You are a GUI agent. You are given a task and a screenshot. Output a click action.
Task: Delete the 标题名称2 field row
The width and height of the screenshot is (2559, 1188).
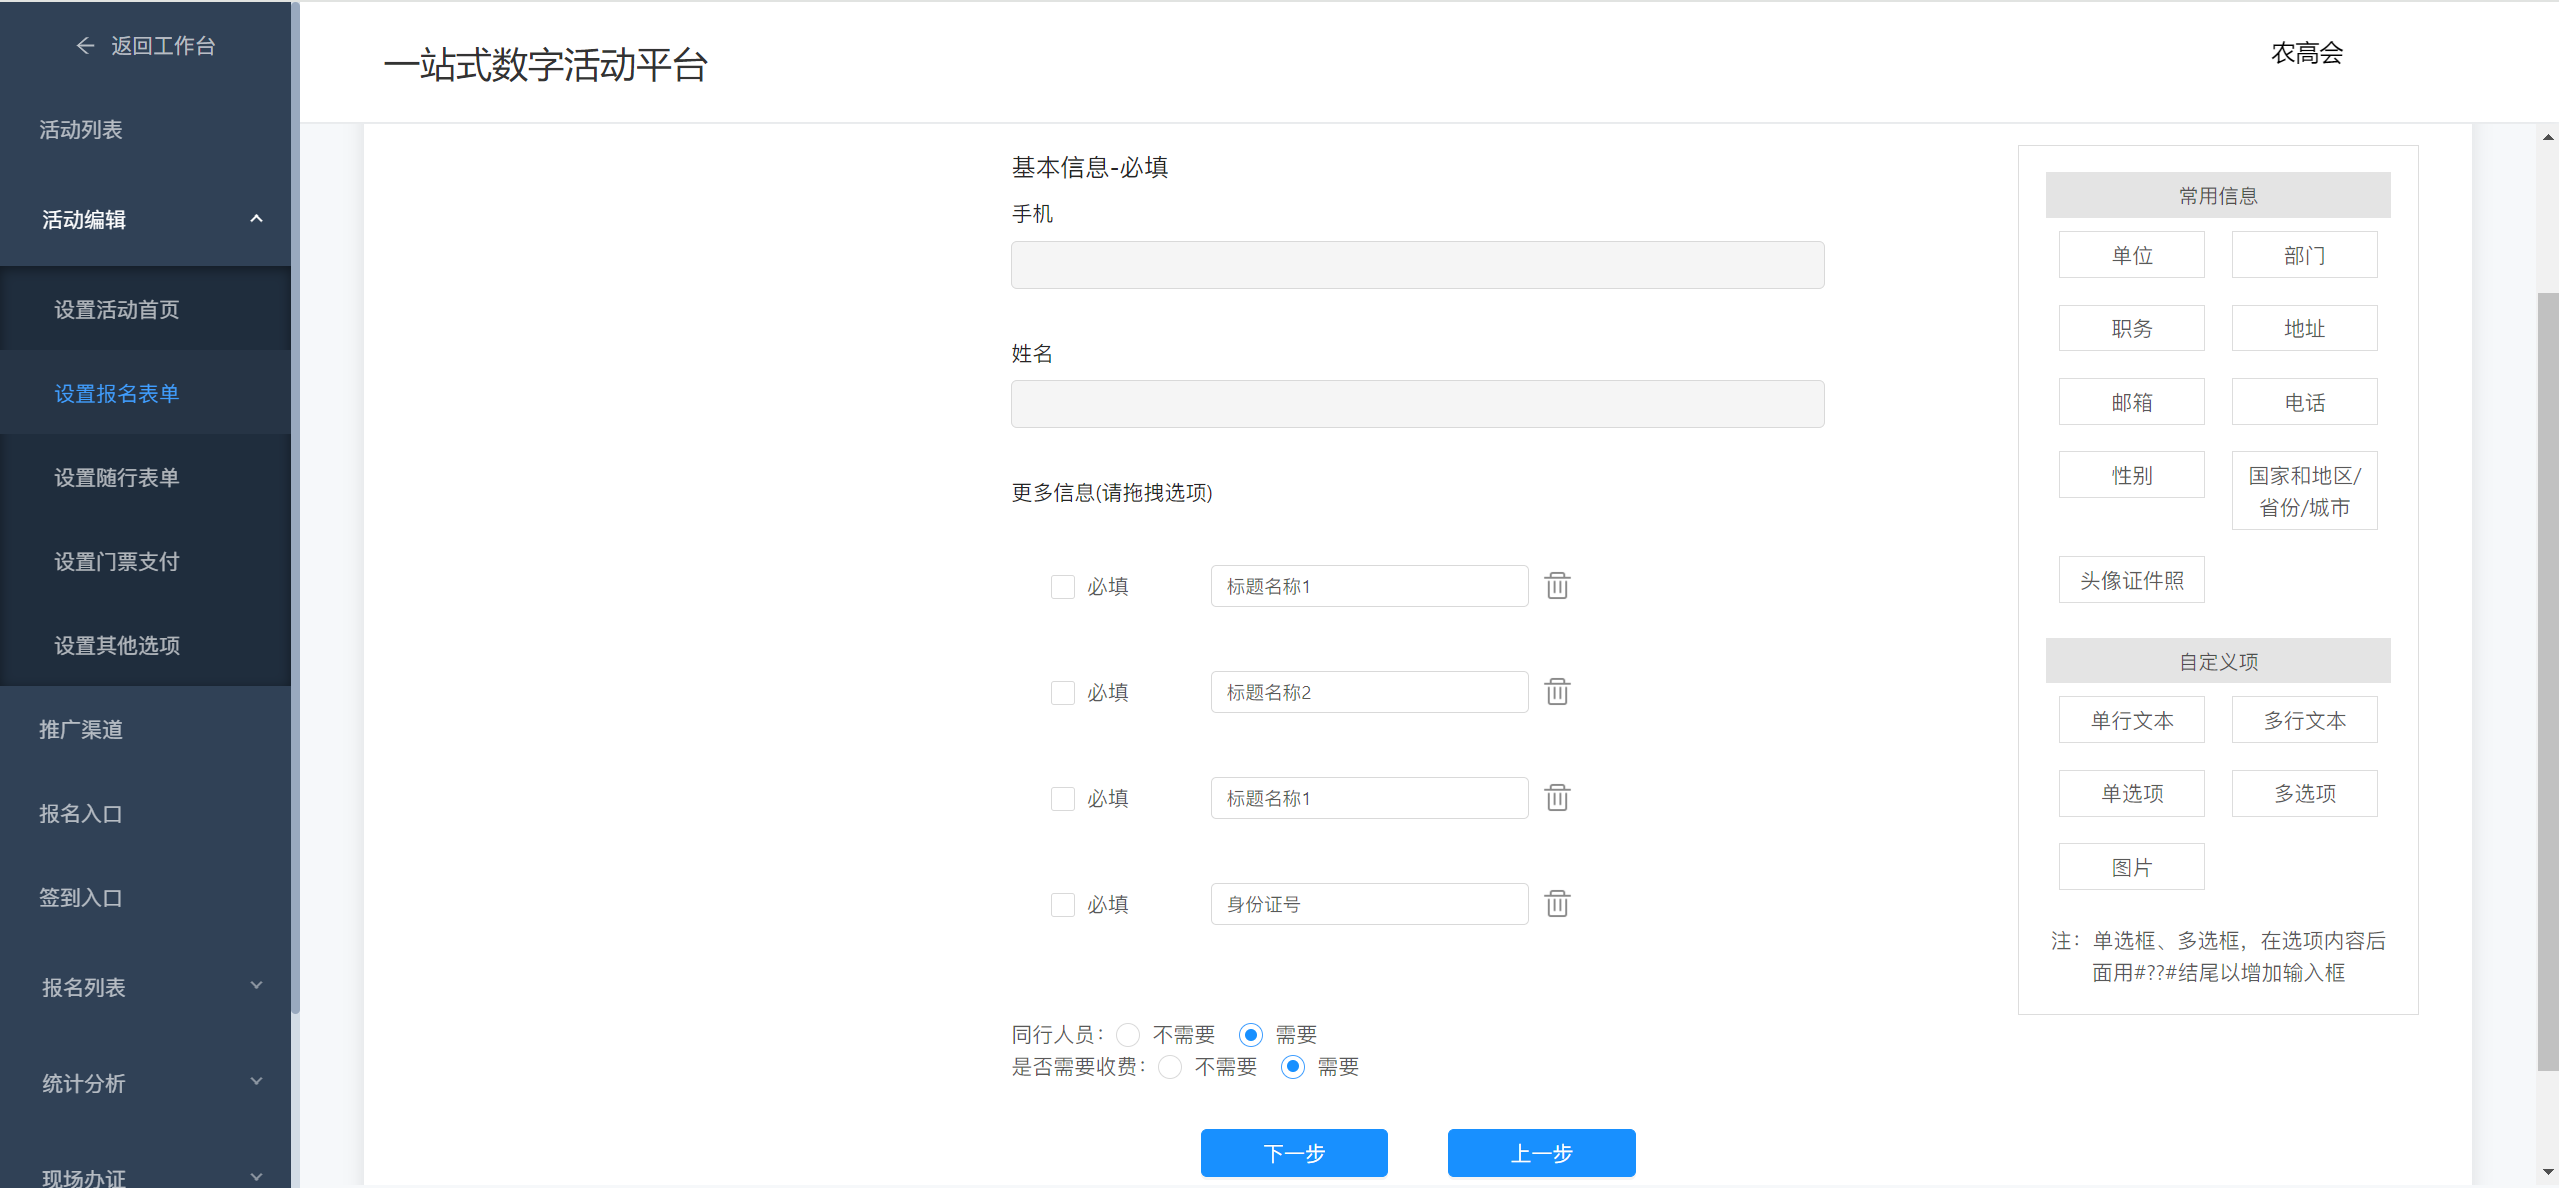click(x=1557, y=692)
